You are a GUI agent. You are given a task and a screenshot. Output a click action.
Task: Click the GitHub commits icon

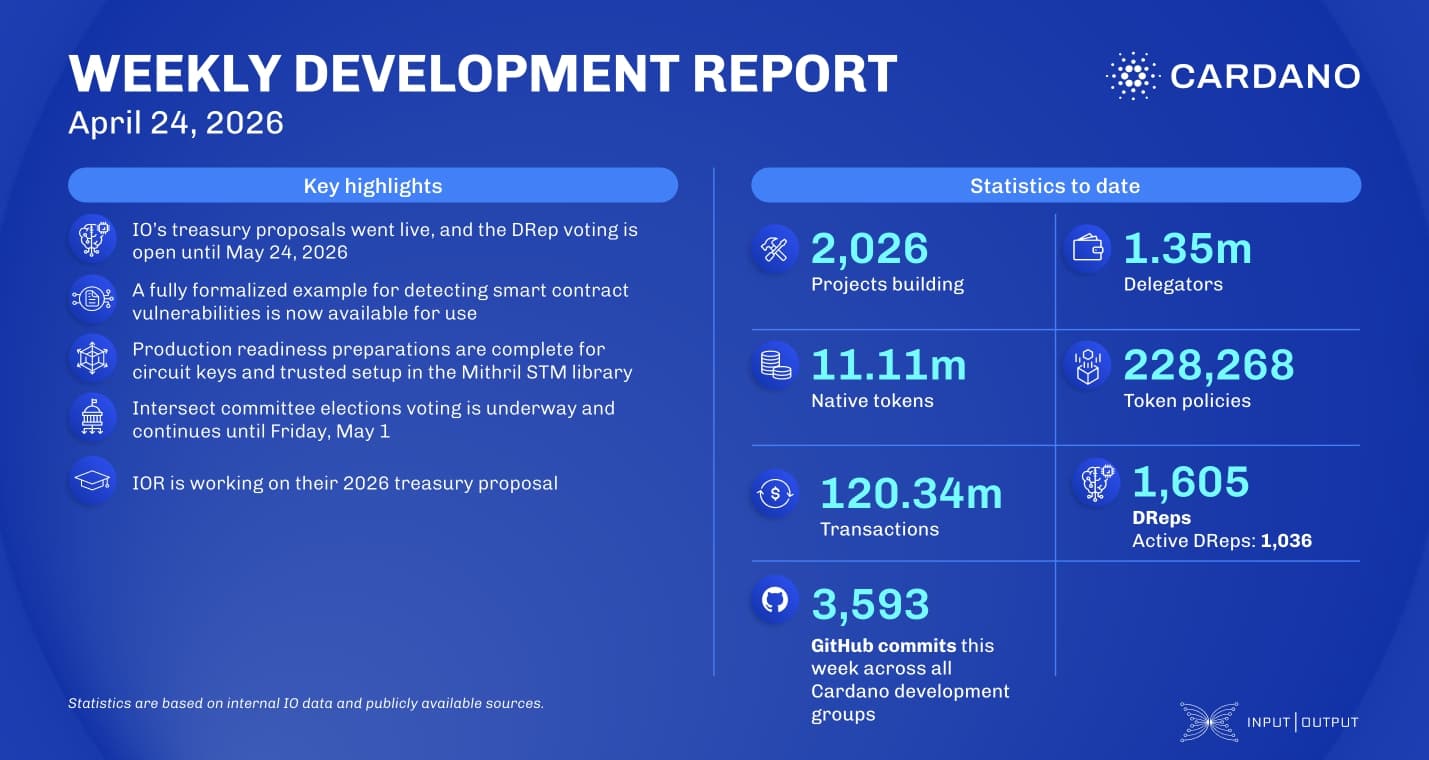(774, 600)
